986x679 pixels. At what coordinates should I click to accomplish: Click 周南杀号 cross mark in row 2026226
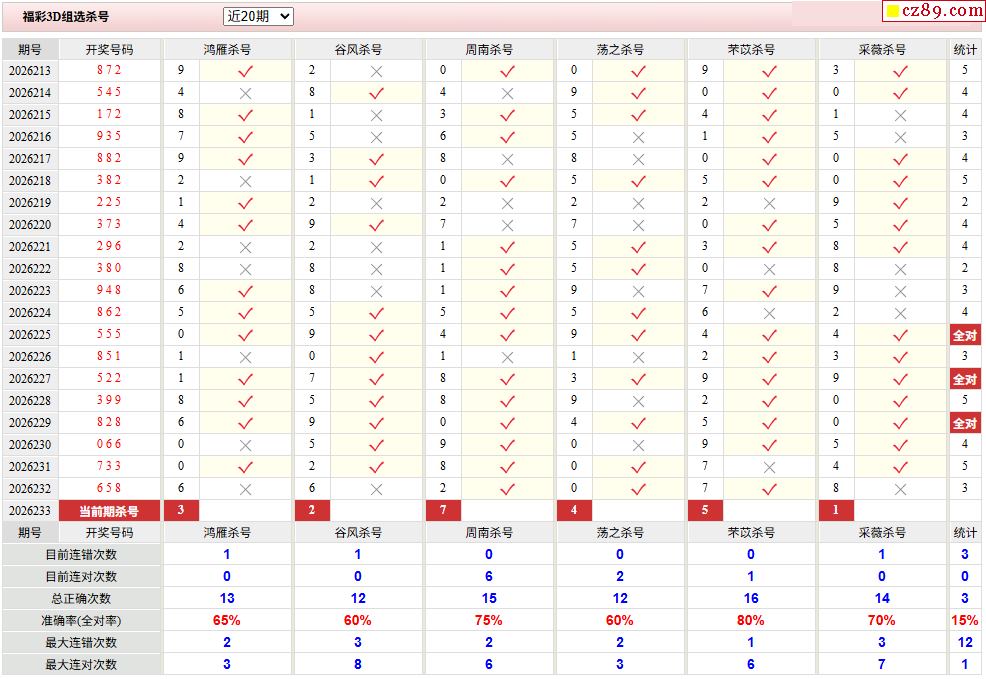[507, 358]
